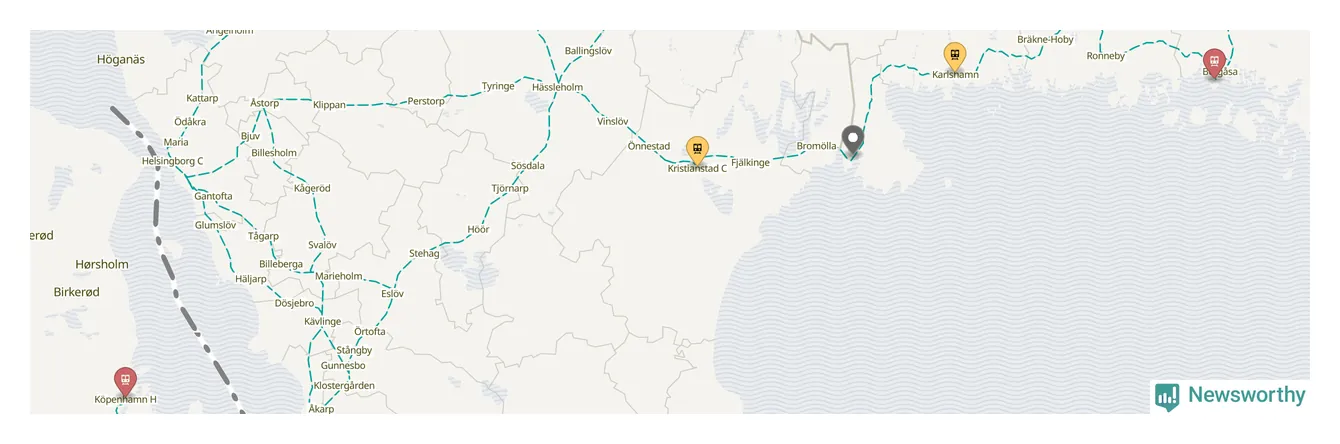
Task: Select the Åstorp station label
Action: tap(265, 103)
